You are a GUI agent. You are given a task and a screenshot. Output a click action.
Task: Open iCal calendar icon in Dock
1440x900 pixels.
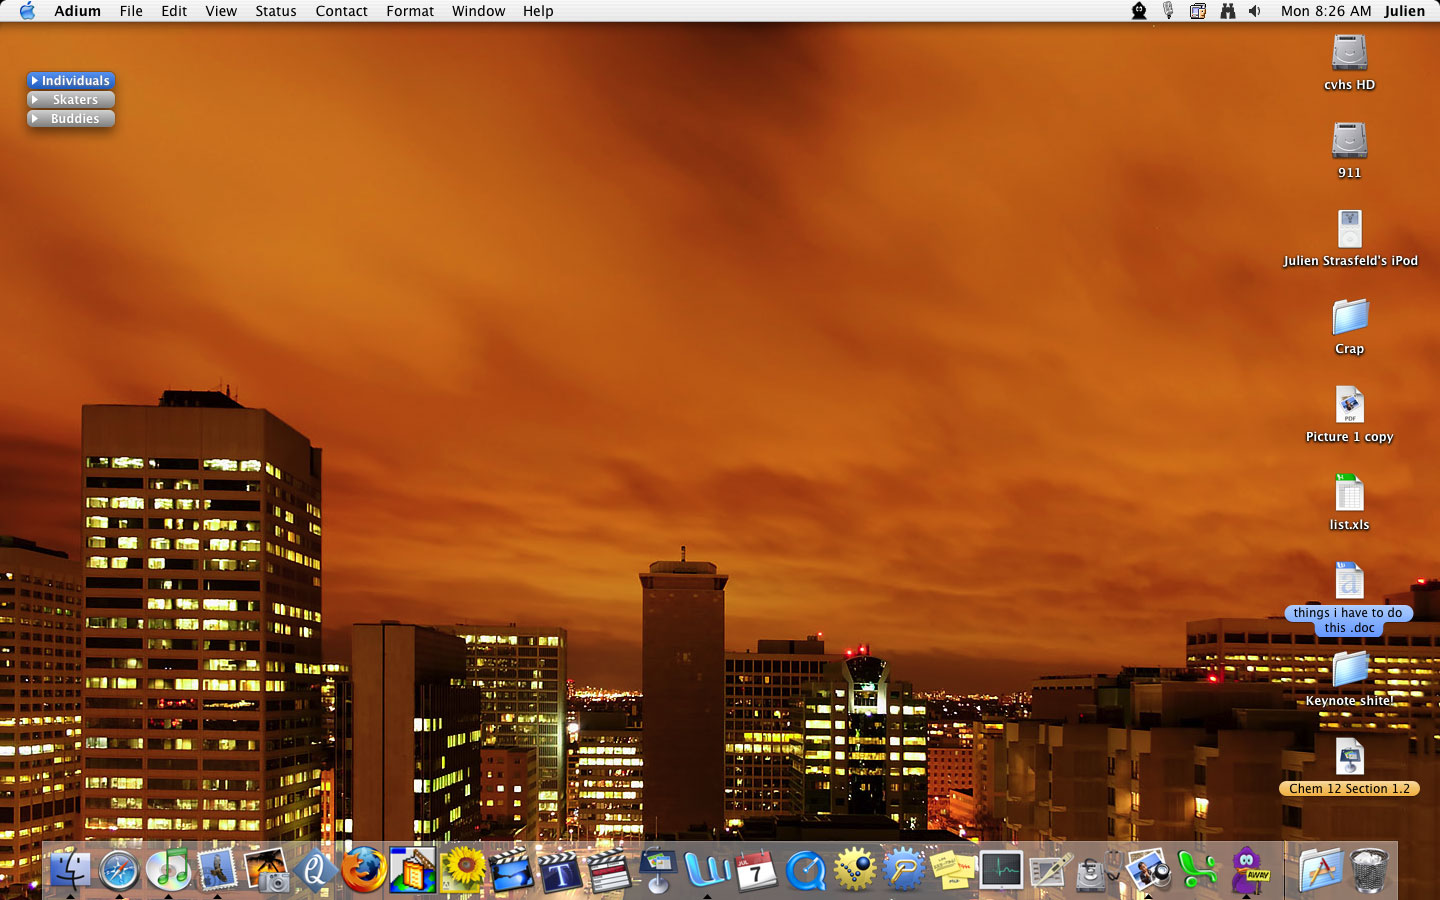756,869
